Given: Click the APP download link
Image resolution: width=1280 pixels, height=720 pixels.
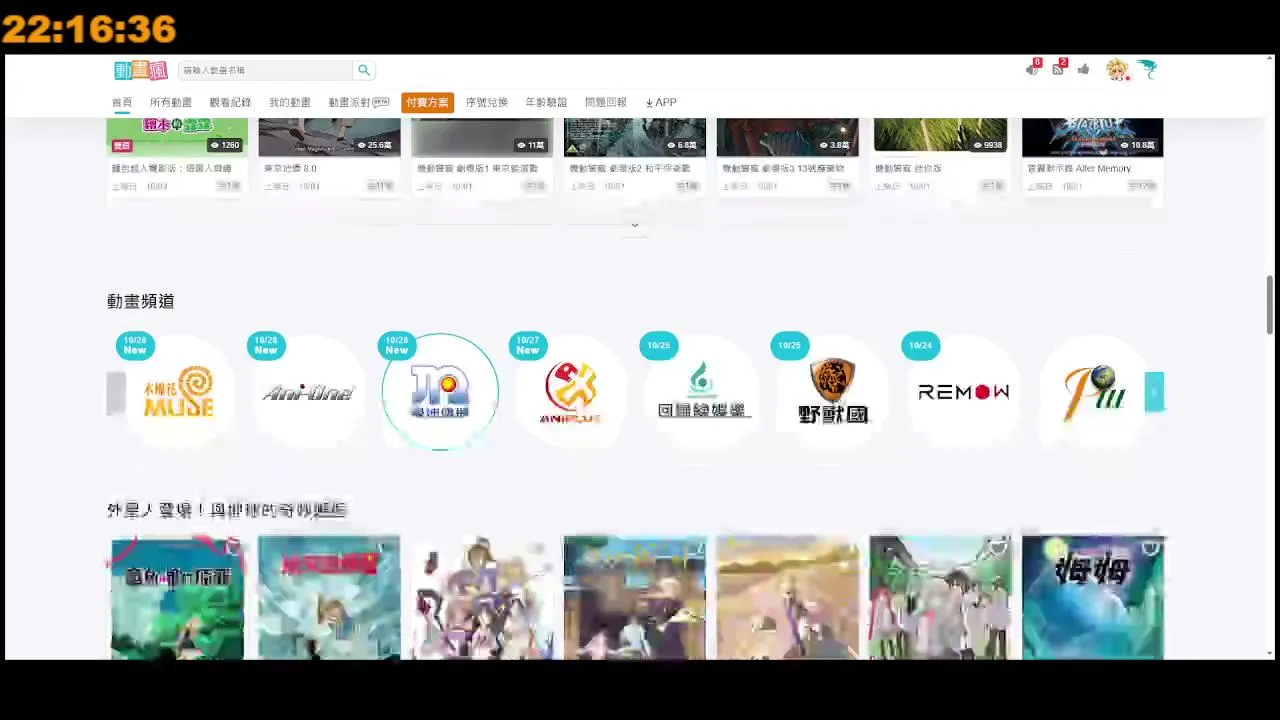Looking at the screenshot, I should click(661, 102).
